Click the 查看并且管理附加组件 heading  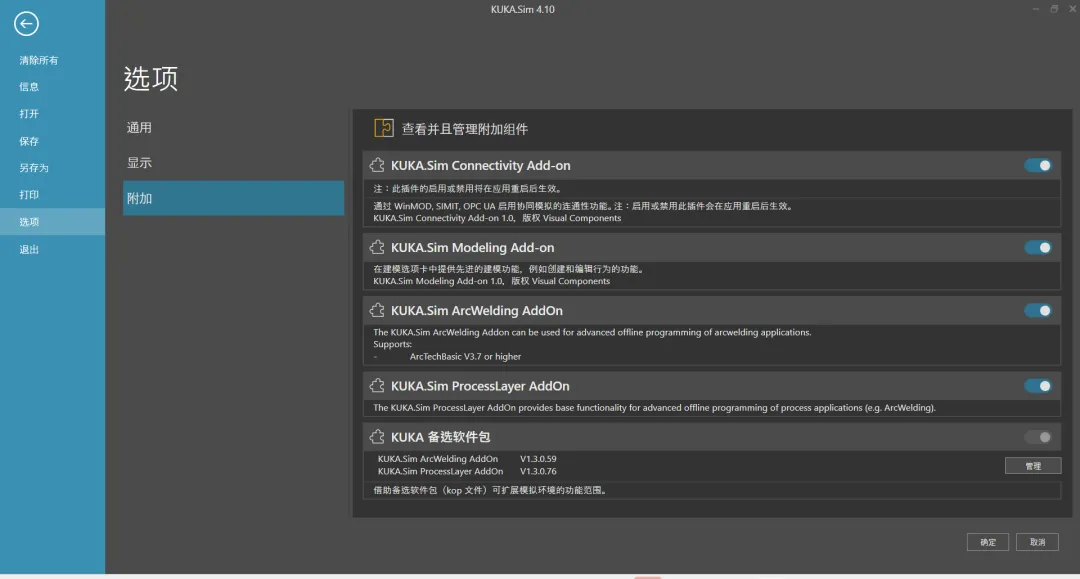pos(465,129)
